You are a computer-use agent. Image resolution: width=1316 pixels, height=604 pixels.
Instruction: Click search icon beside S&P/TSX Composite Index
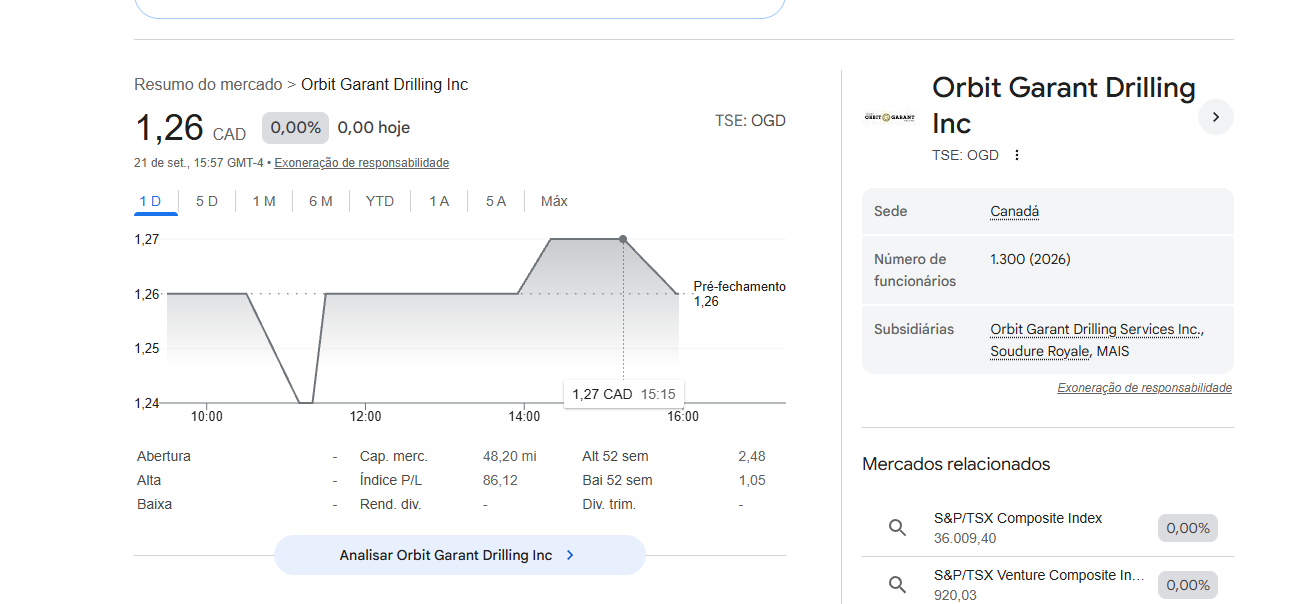pyautogui.click(x=897, y=528)
